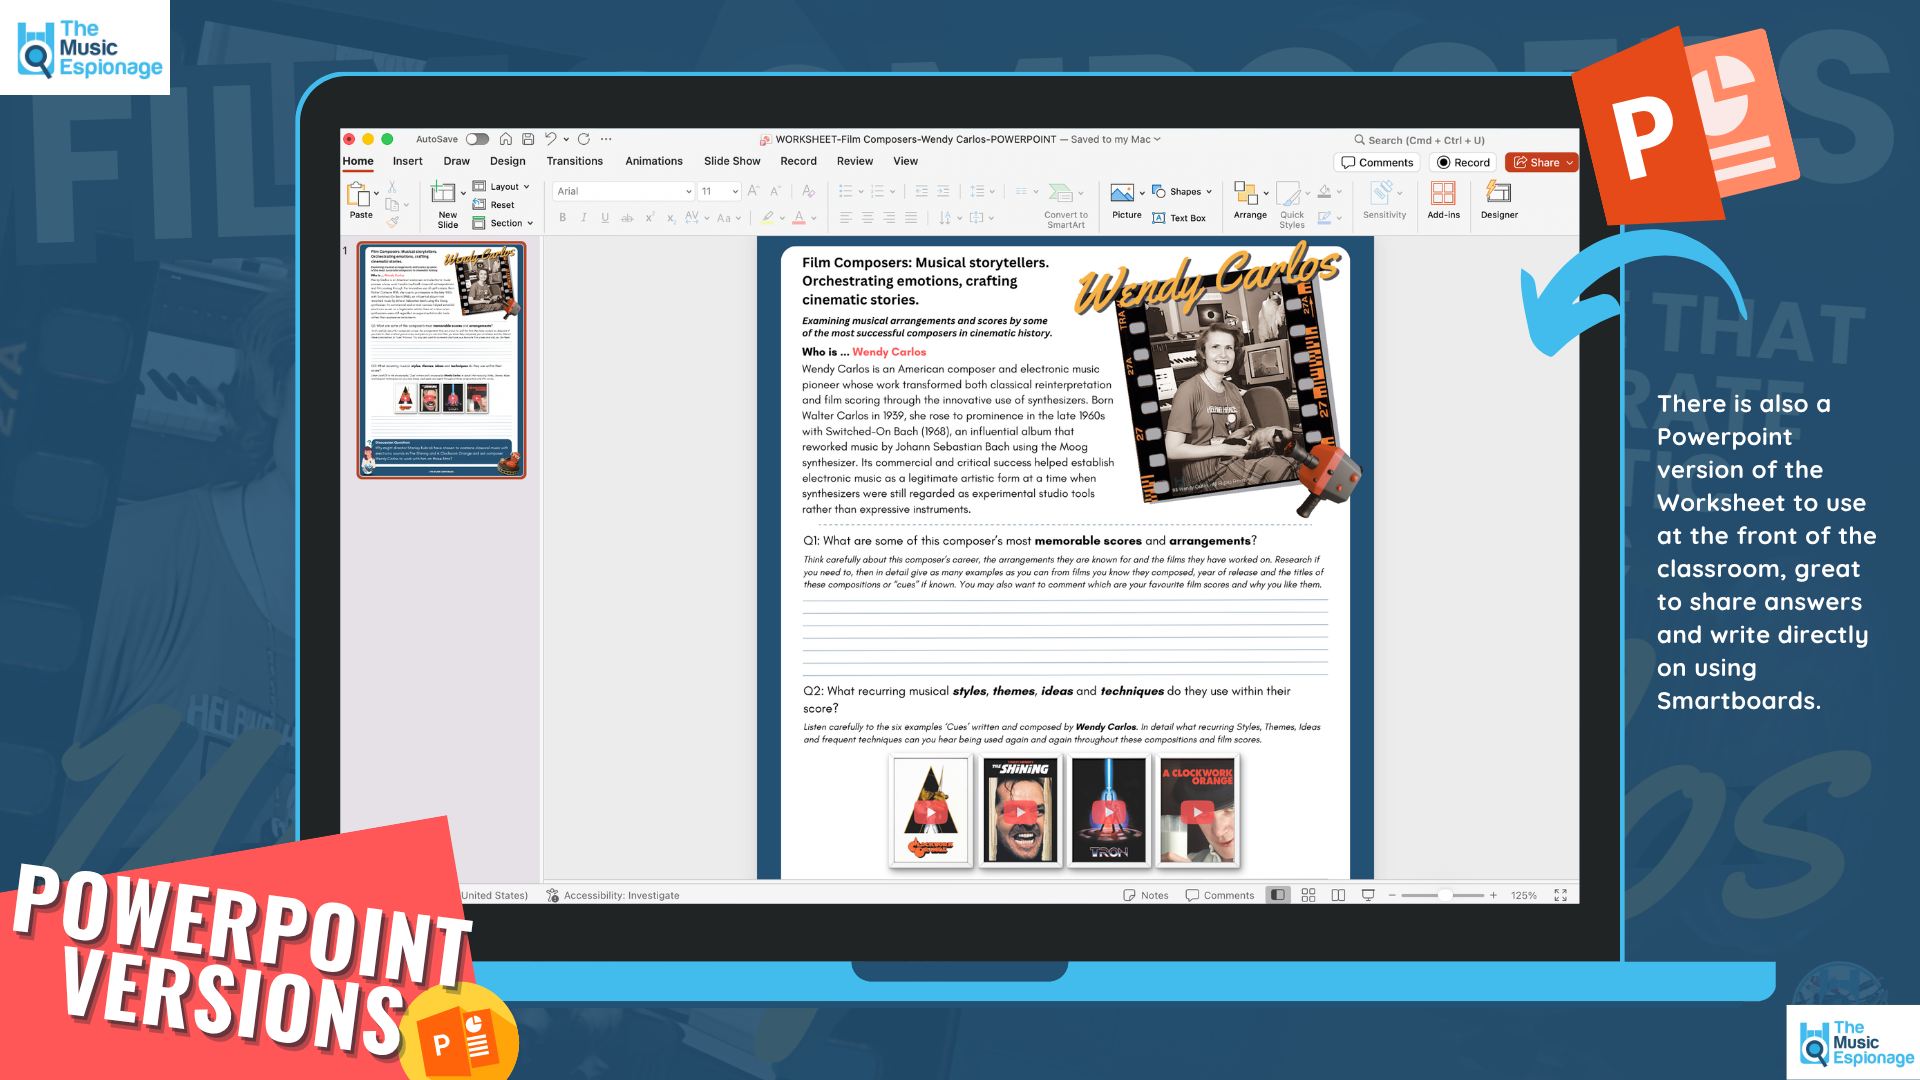The height and width of the screenshot is (1080, 1920).
Task: Insert a Picture
Action: (1126, 200)
